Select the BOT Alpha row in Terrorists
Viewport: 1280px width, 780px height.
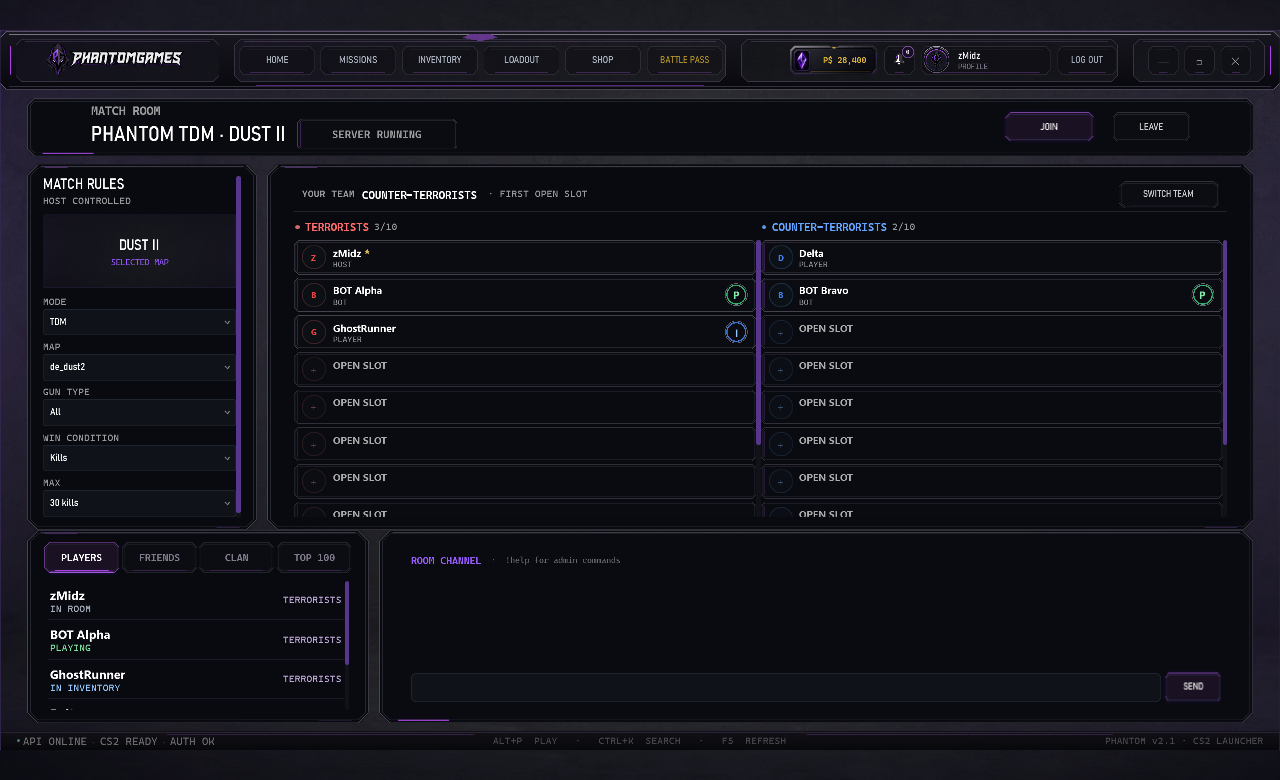click(x=525, y=295)
